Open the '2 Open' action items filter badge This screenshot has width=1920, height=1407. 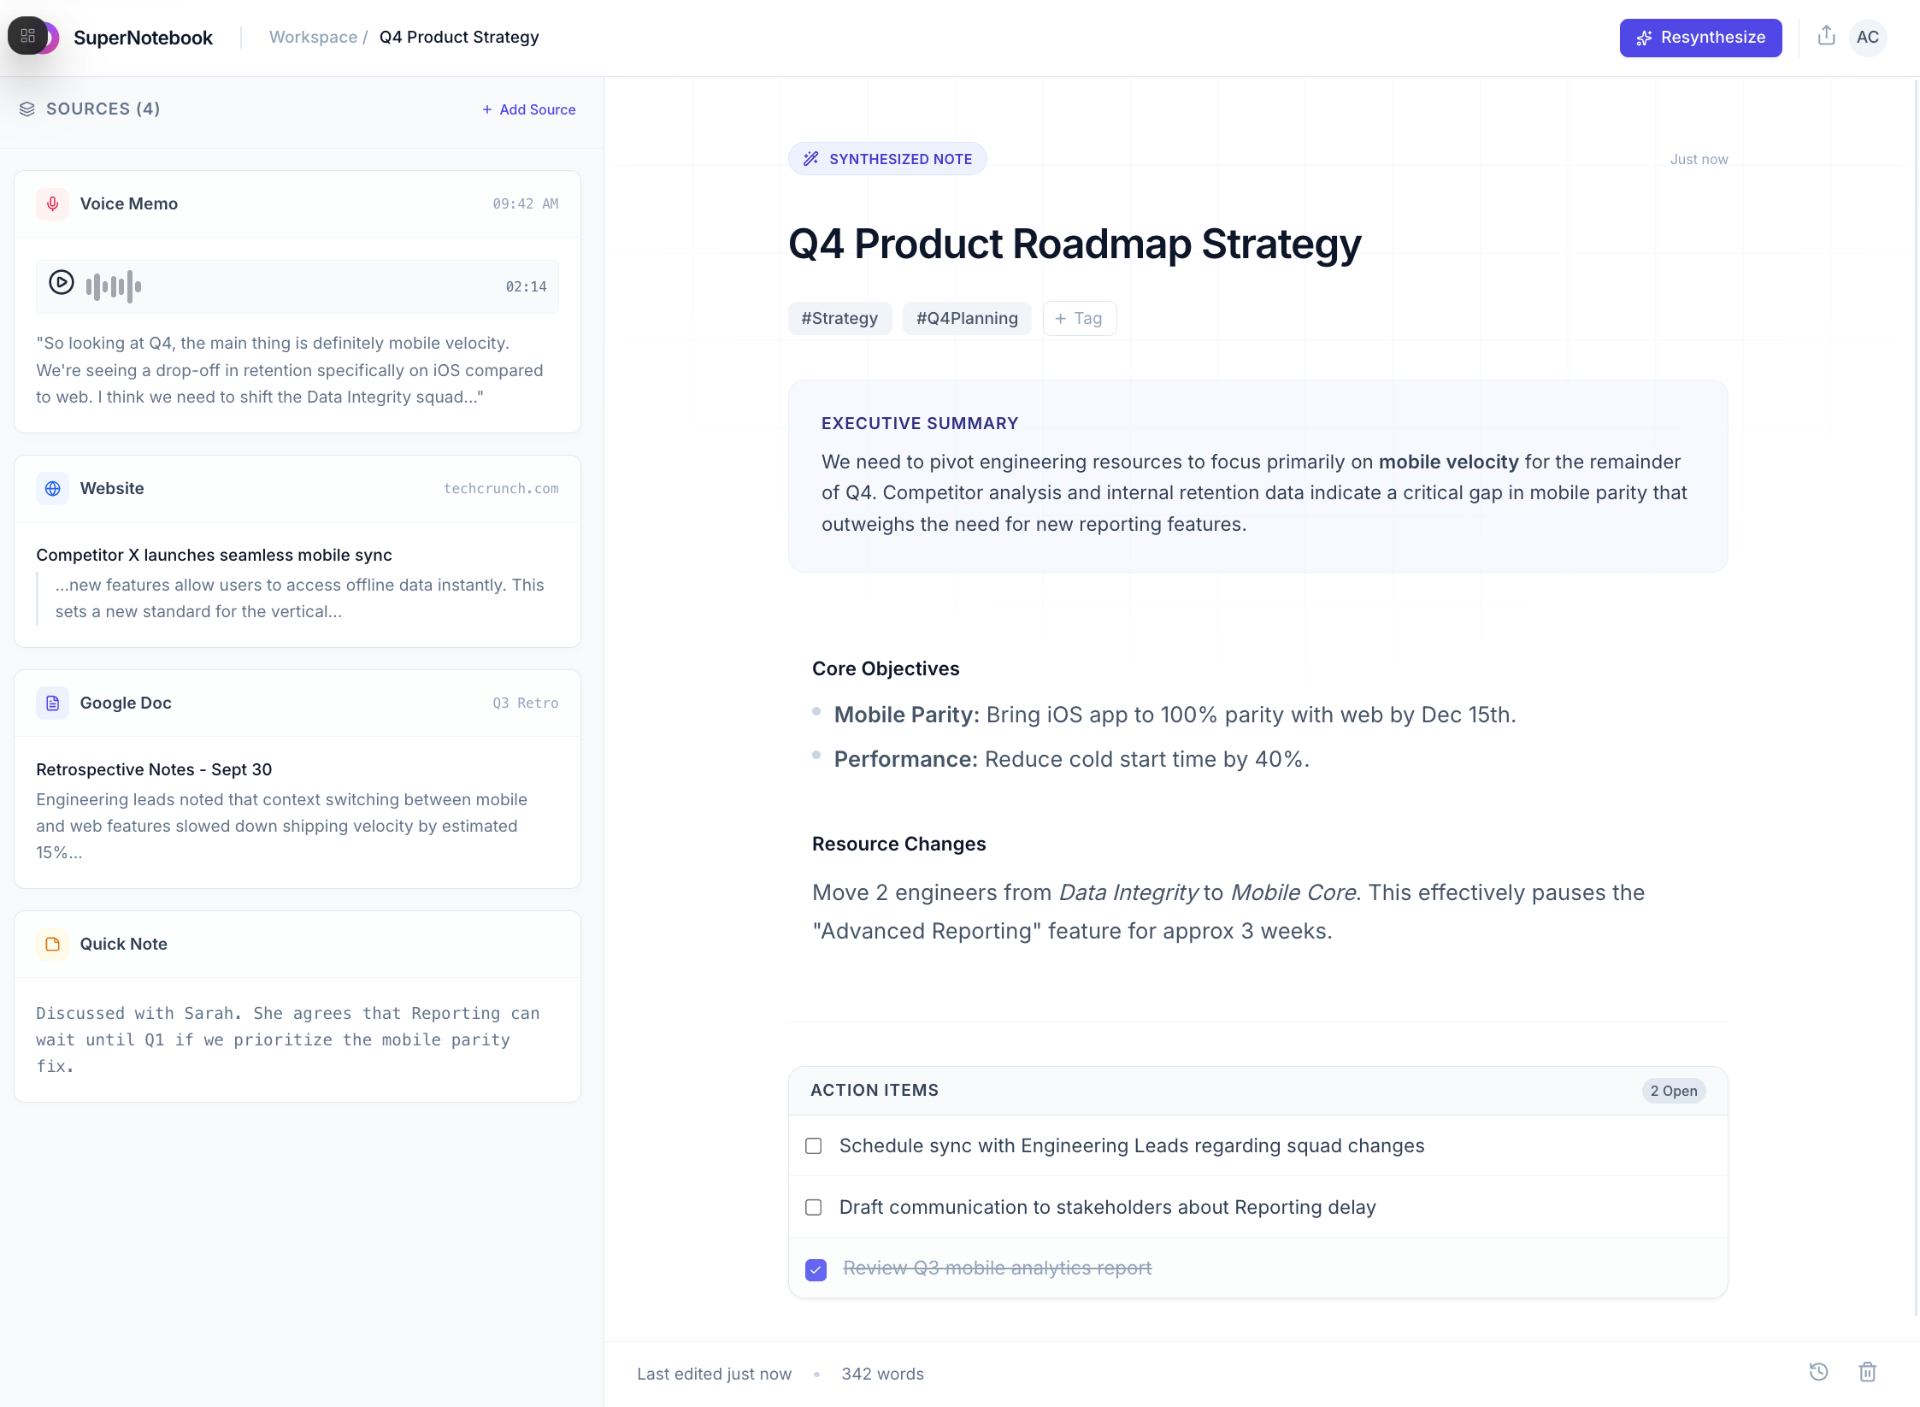pos(1674,1091)
